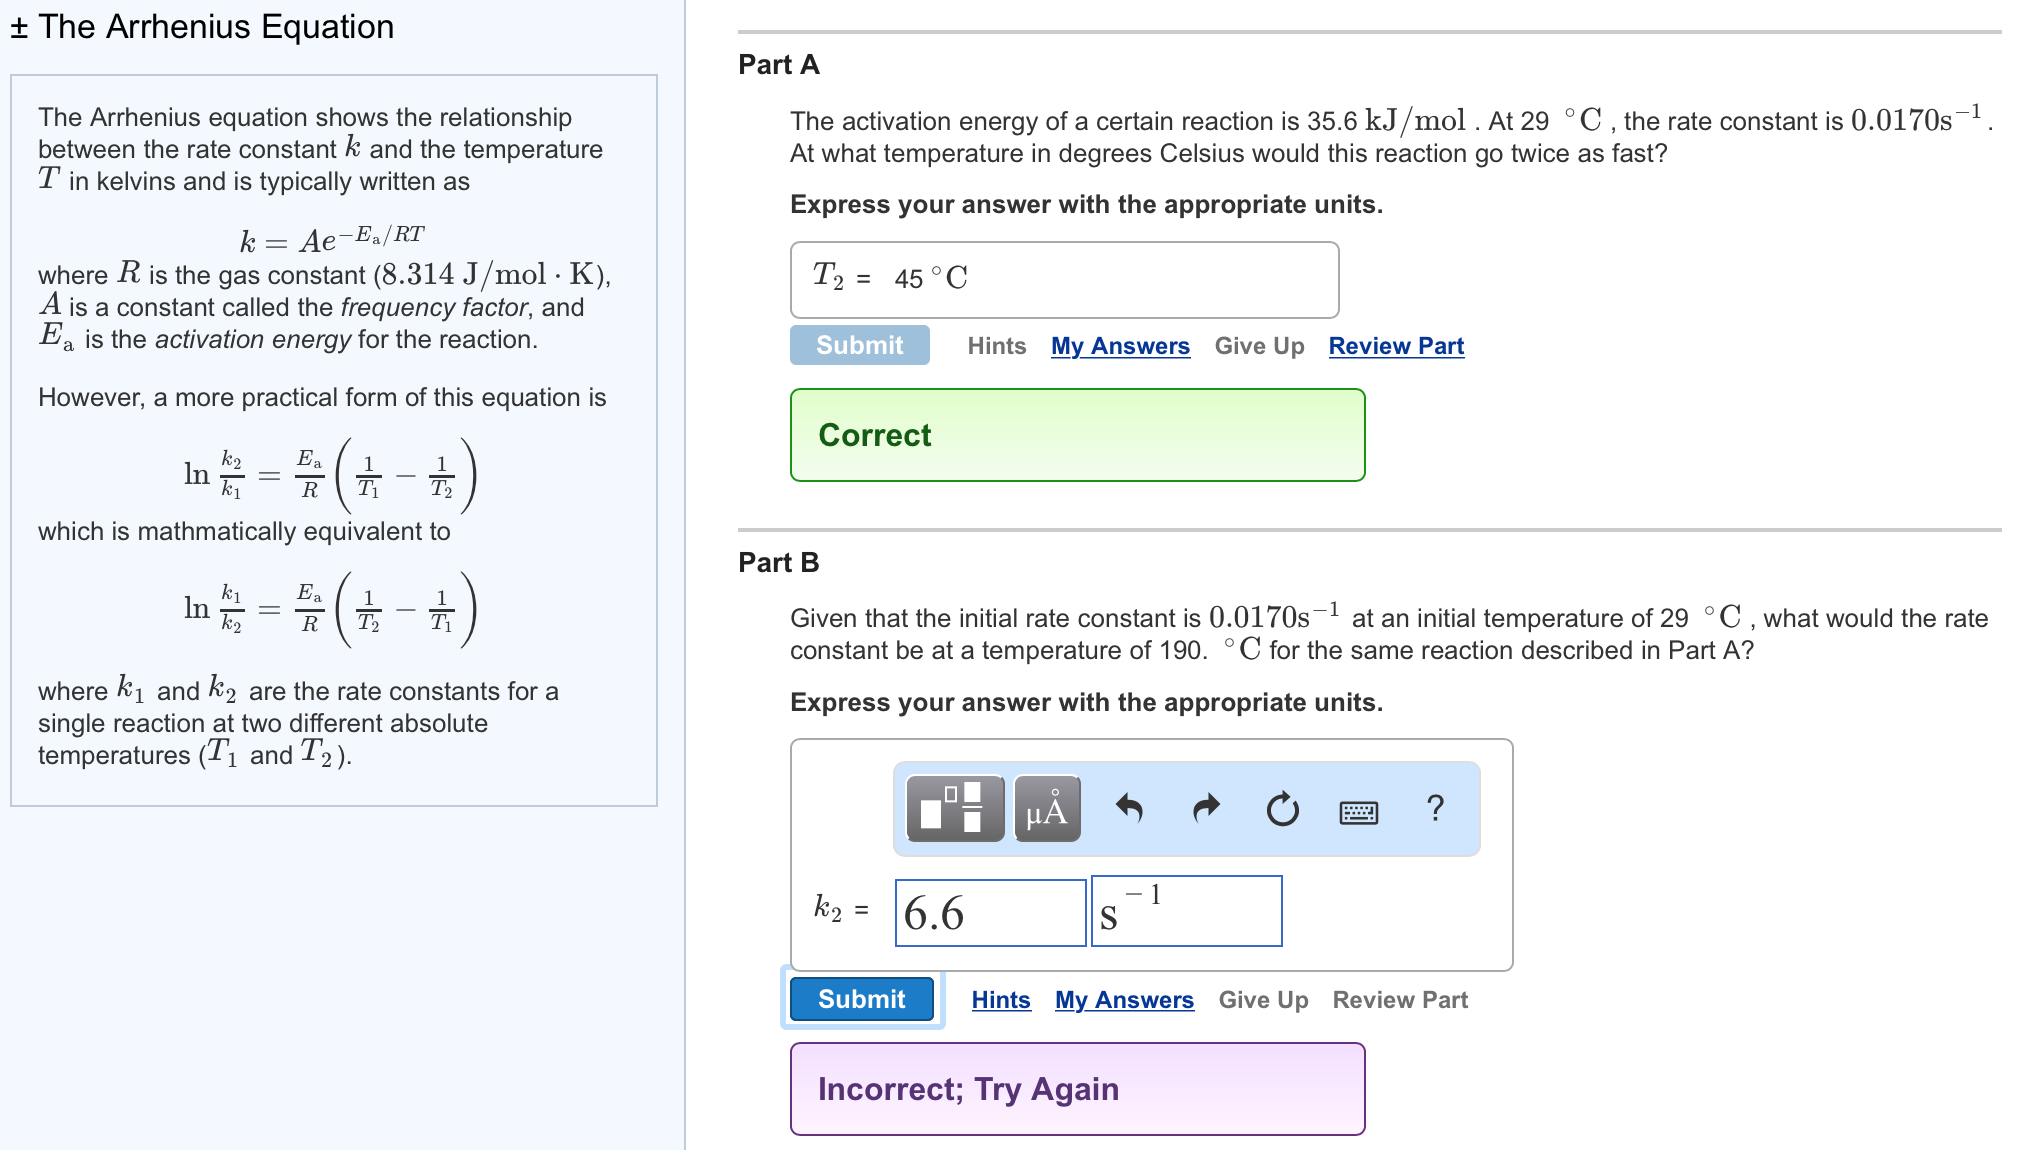
Task: Open Hints for Part B
Action: point(1001,999)
